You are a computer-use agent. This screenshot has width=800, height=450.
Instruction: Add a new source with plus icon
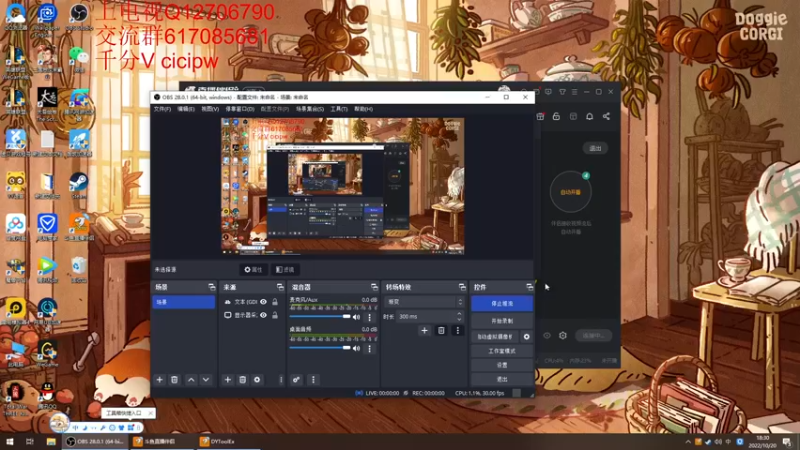228,380
